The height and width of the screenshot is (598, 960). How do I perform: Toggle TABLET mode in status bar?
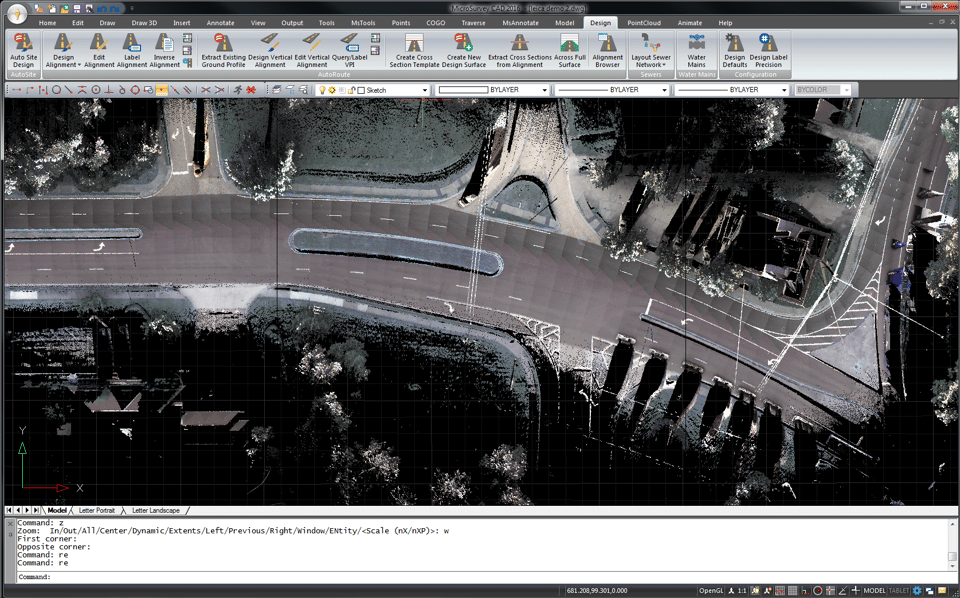(899, 591)
